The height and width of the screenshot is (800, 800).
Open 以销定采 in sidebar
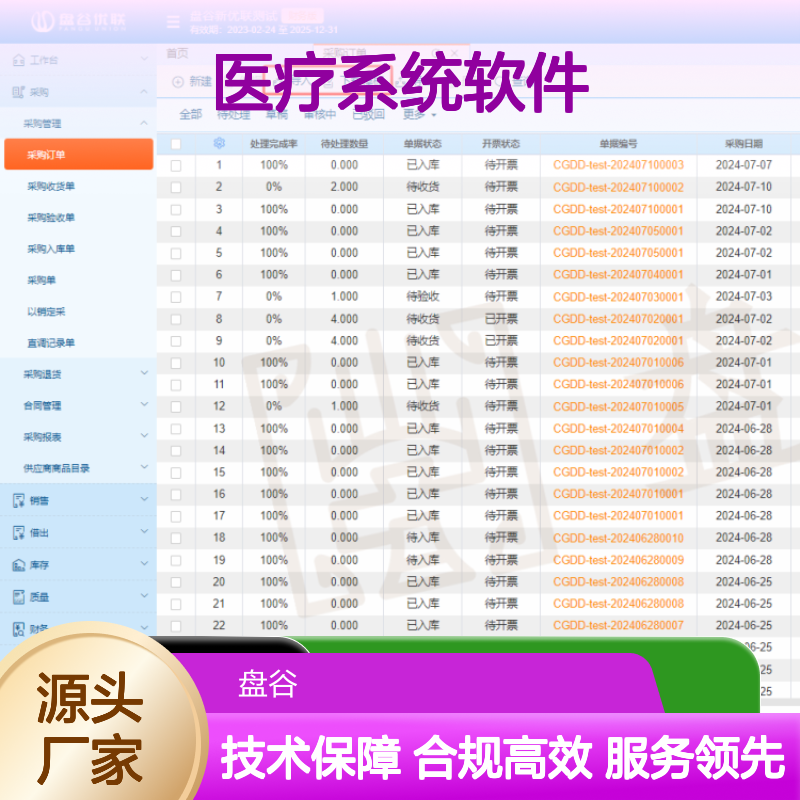[x=46, y=311]
